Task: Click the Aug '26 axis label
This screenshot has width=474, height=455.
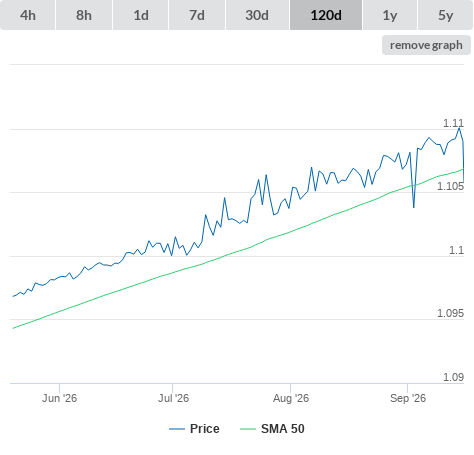Action: (291, 398)
